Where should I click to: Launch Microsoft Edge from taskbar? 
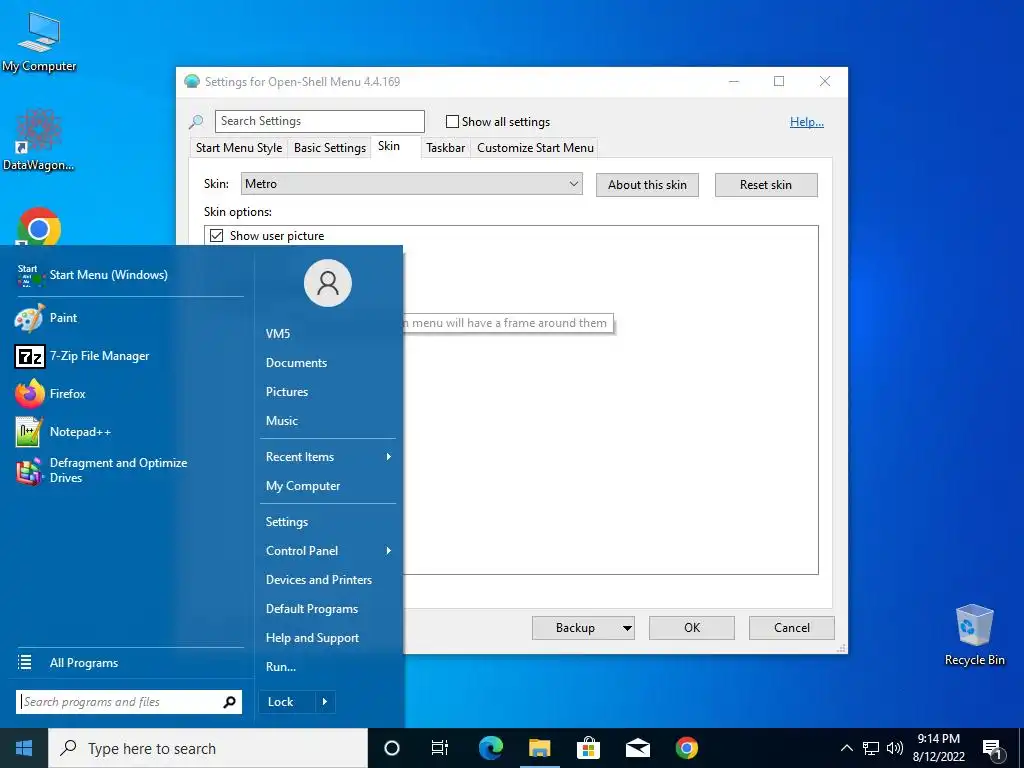pos(490,748)
